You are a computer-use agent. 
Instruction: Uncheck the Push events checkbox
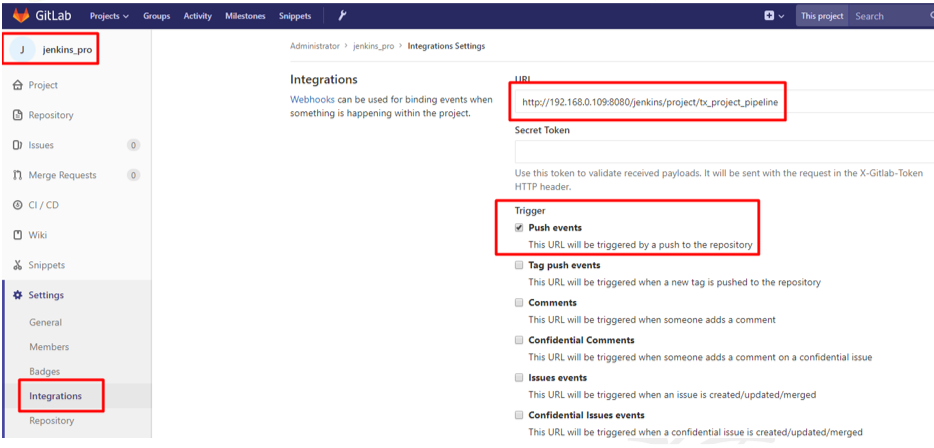tap(519, 228)
